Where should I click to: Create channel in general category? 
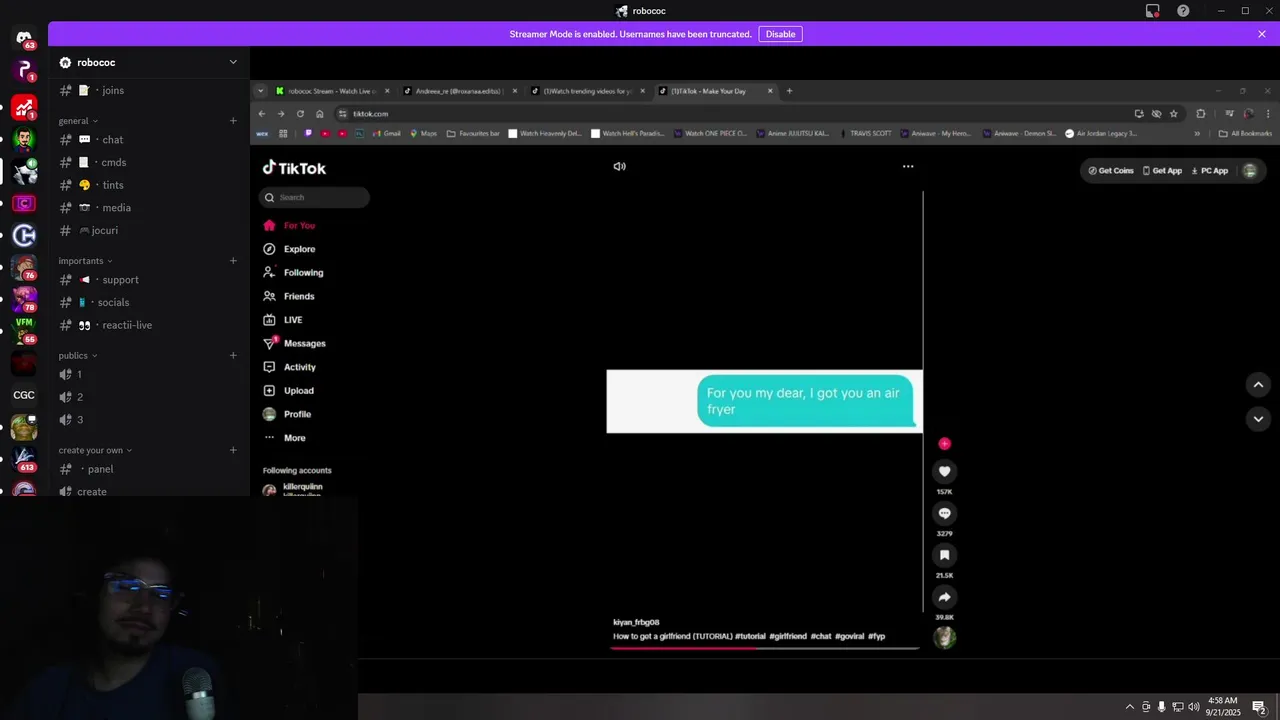pos(233,121)
